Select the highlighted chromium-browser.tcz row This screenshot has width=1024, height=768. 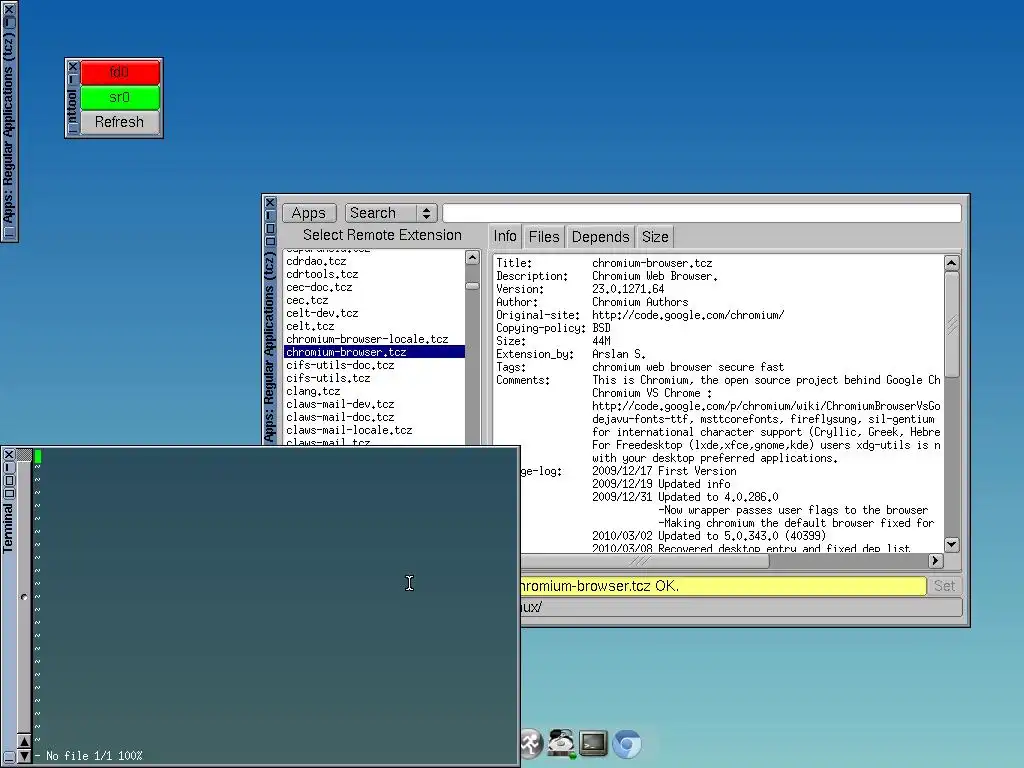coord(374,352)
